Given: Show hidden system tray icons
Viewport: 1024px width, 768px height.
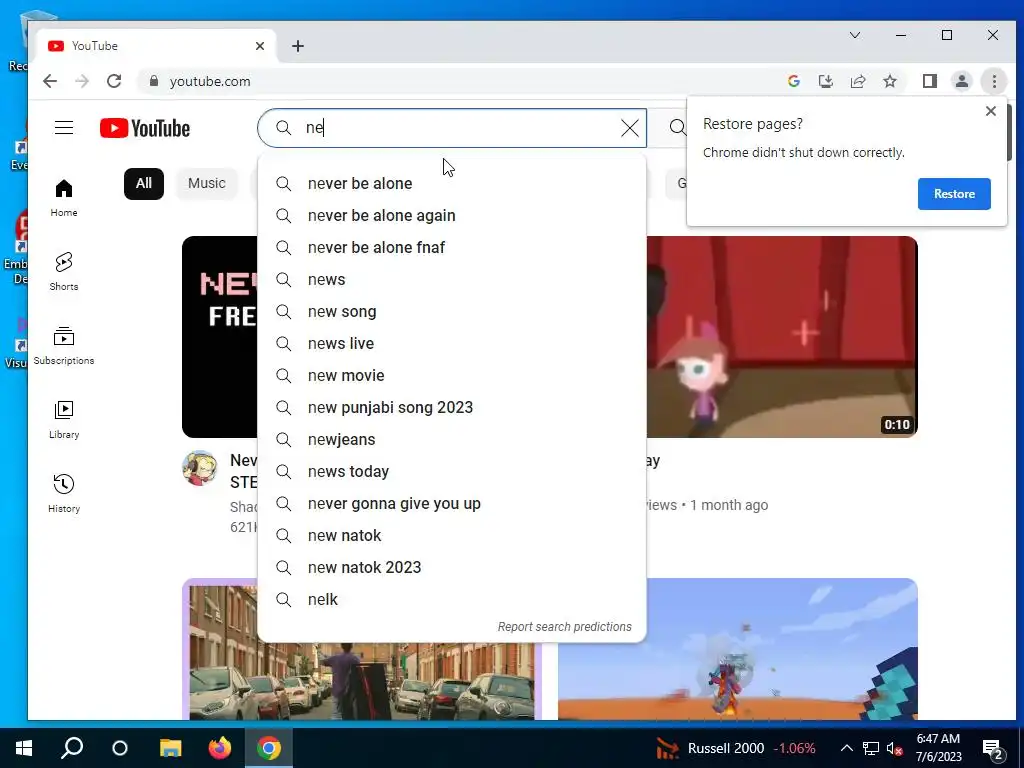Looking at the screenshot, I should tap(846, 748).
